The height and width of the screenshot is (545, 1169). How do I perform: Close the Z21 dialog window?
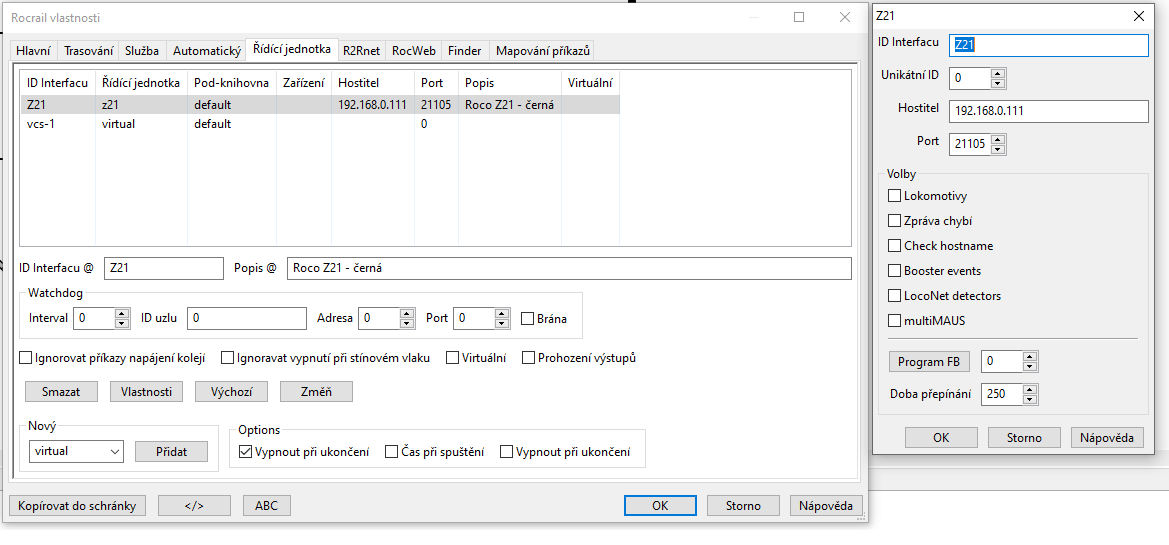coord(1138,16)
